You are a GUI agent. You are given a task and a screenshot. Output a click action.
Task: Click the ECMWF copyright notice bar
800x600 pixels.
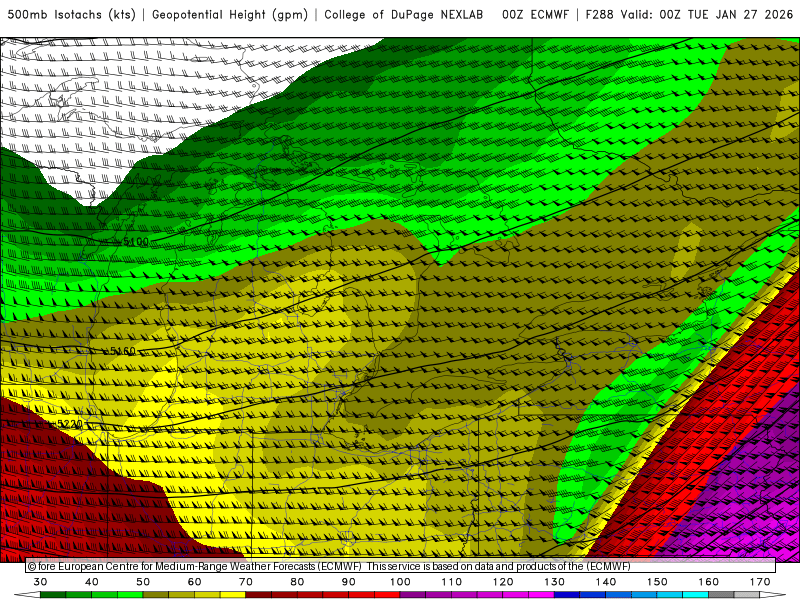click(401, 566)
